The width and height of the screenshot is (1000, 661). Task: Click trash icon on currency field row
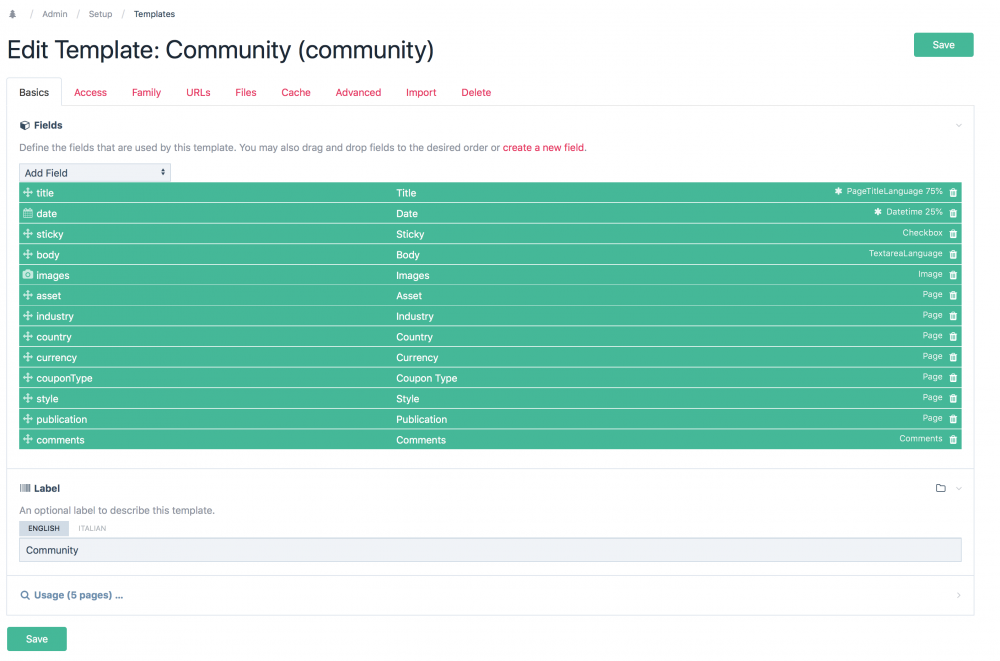tap(953, 358)
